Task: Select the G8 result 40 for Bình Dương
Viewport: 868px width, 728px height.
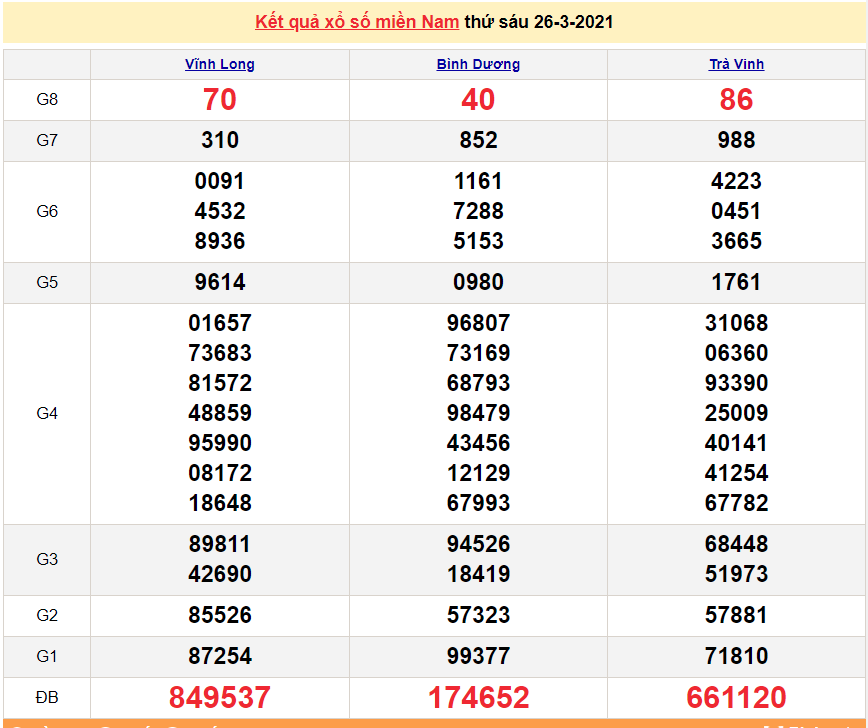Action: 478,100
